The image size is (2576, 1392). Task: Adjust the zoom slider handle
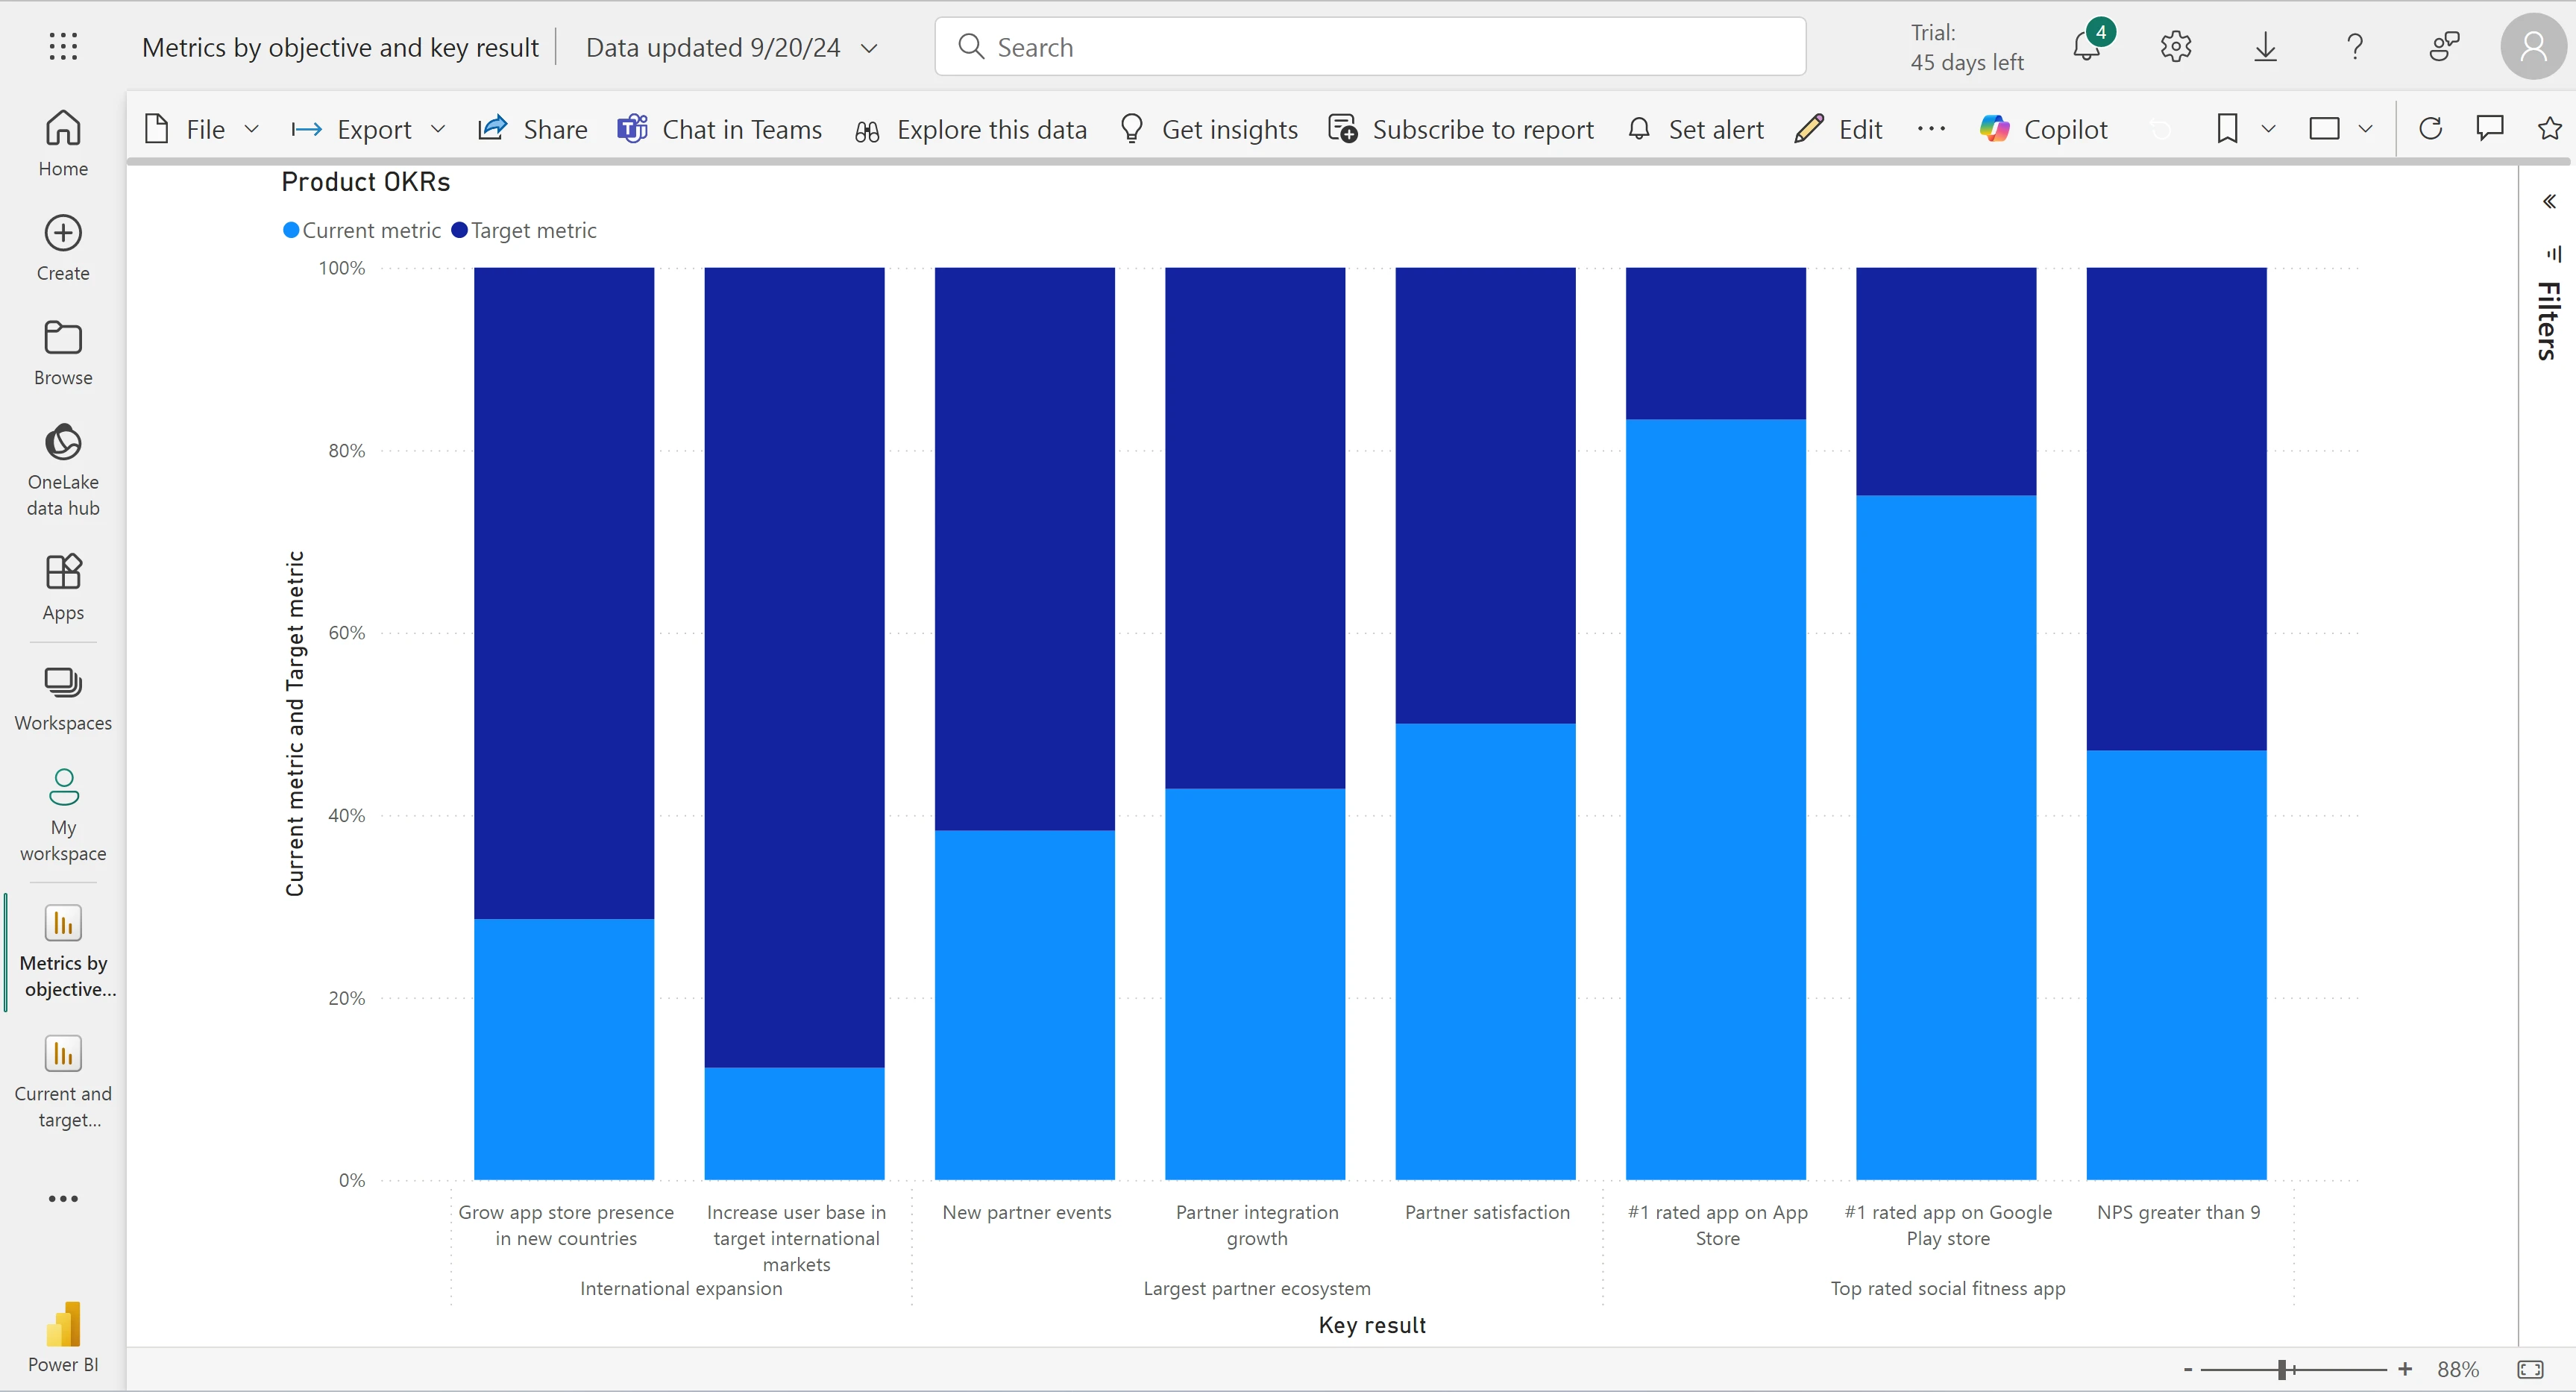click(2282, 1369)
